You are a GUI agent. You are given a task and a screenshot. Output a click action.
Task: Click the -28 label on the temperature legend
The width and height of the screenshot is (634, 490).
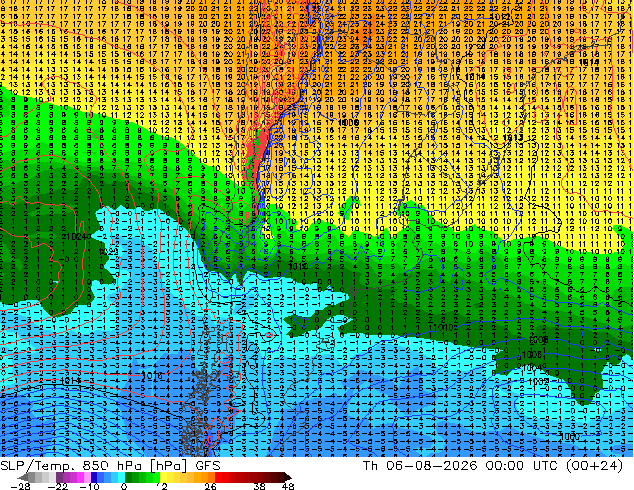[x=20, y=486]
